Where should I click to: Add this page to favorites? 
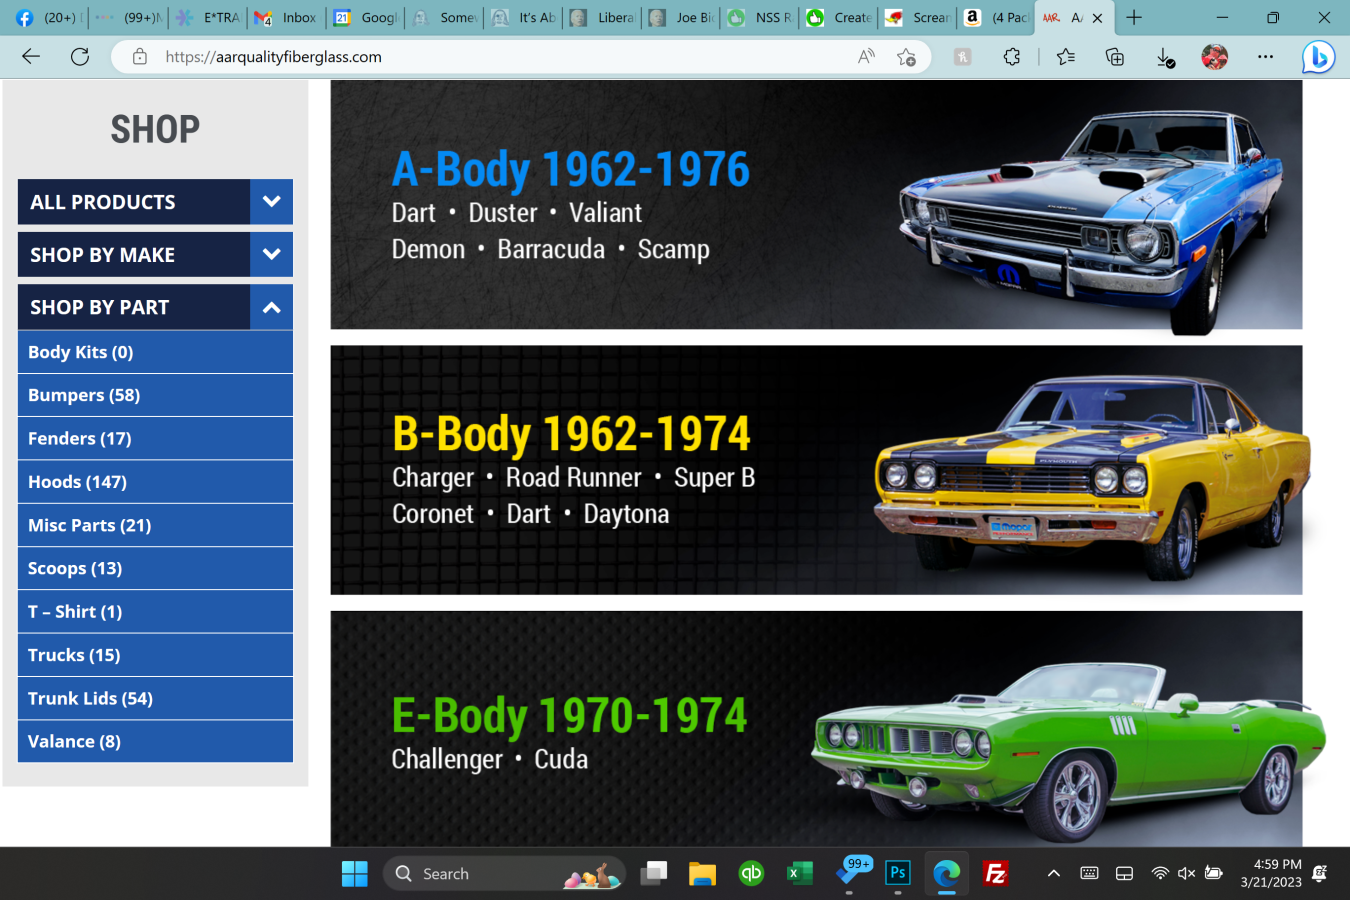[906, 57]
